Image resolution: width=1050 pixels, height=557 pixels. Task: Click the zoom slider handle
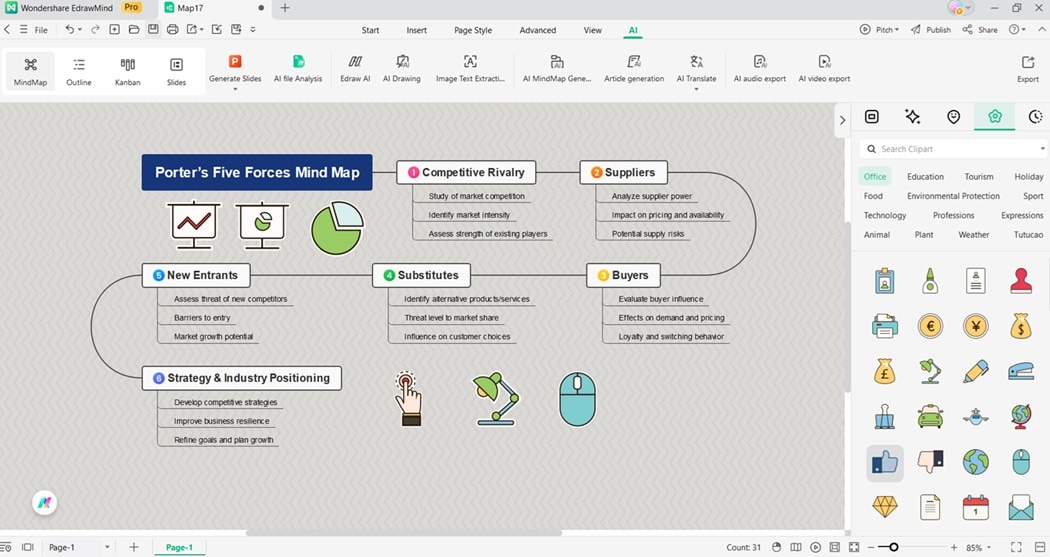click(893, 548)
